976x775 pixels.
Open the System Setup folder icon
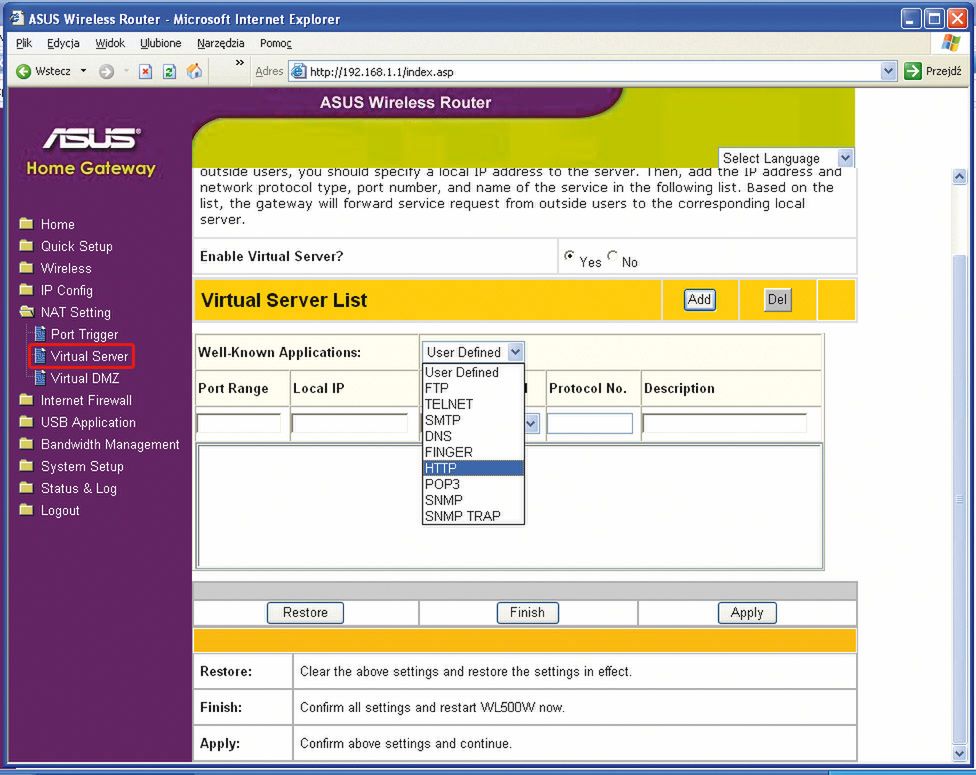(26, 466)
